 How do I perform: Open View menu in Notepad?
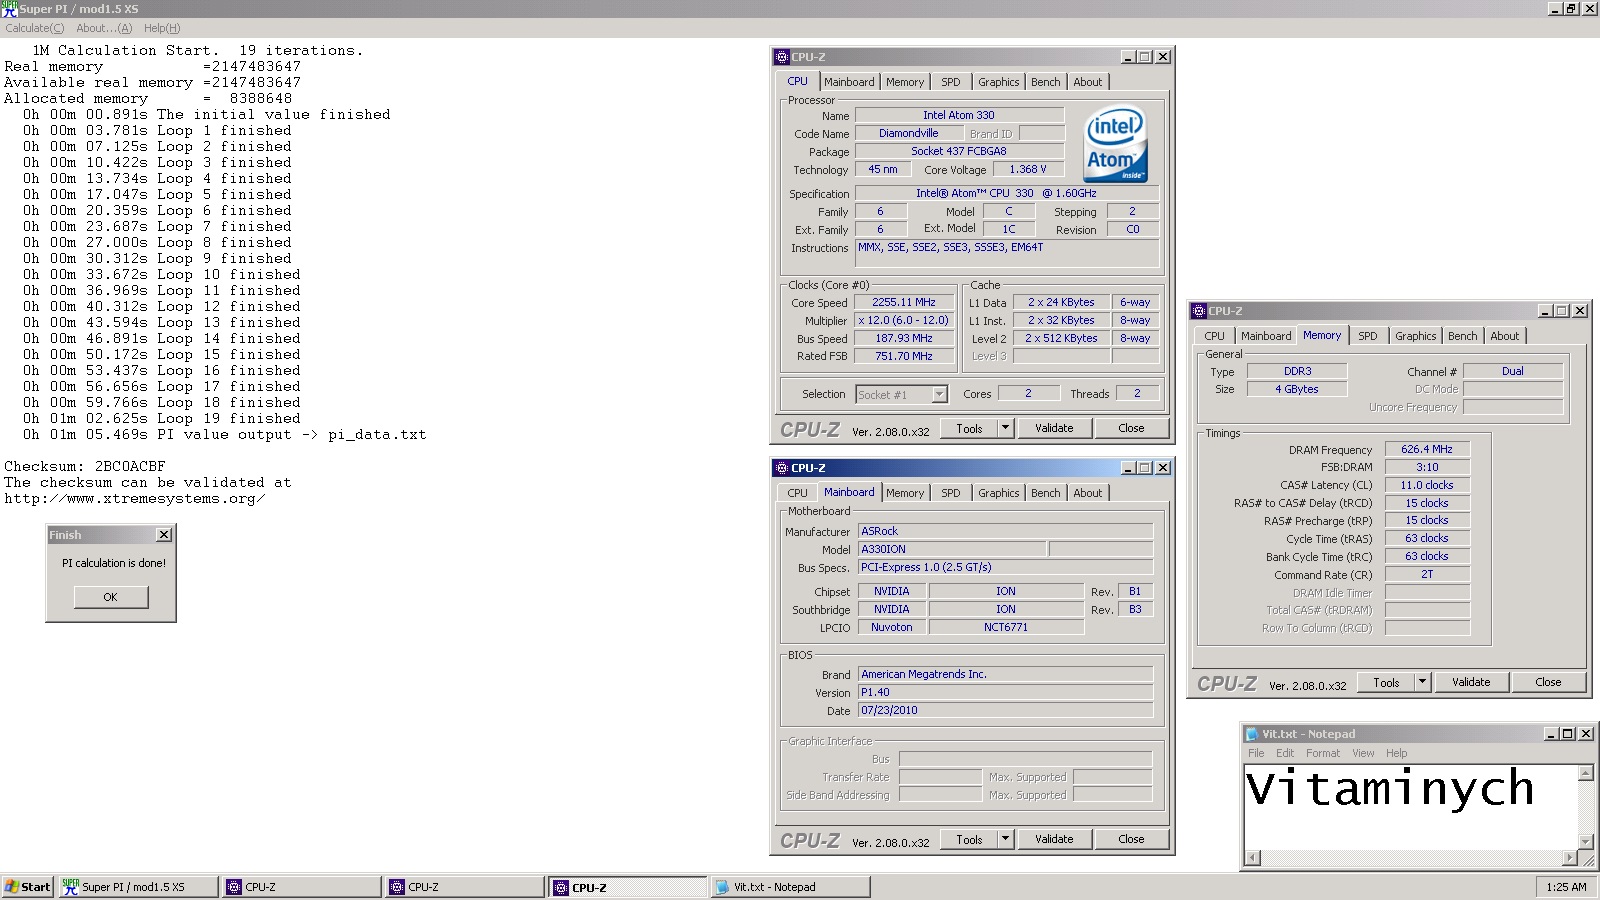(1363, 753)
